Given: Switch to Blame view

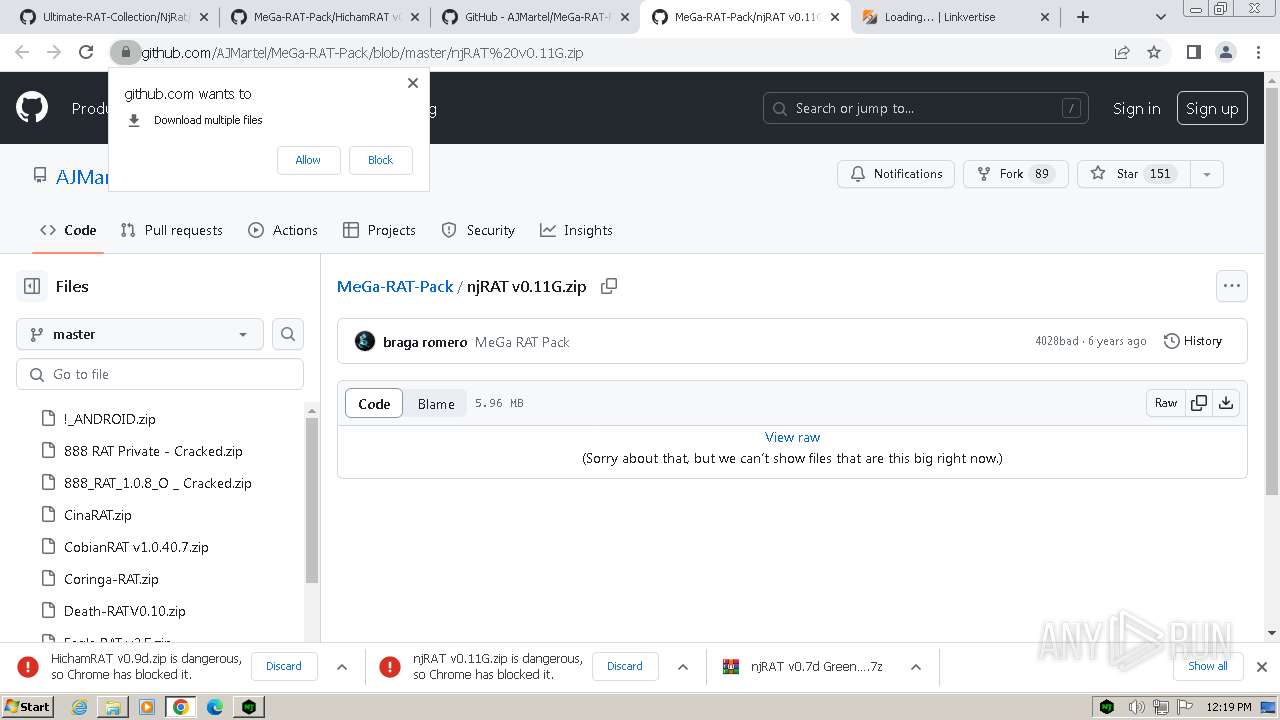Looking at the screenshot, I should point(436,403).
